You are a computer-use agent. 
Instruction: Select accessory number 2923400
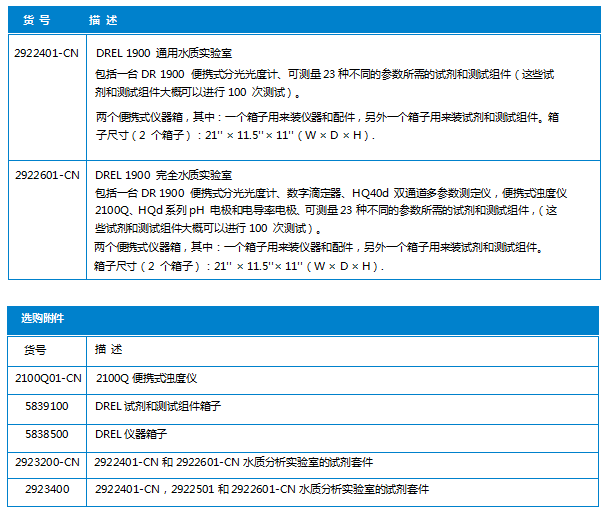click(x=46, y=490)
